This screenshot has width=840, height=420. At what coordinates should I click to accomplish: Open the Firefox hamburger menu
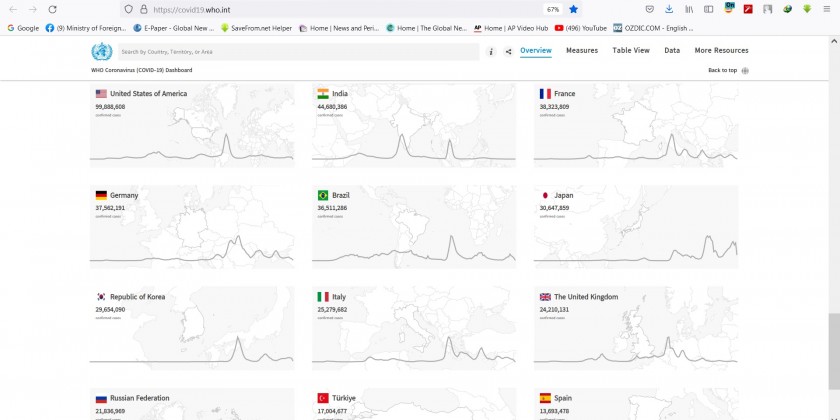click(827, 9)
